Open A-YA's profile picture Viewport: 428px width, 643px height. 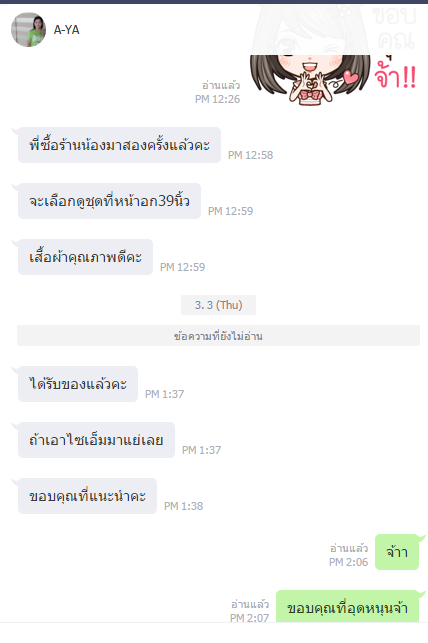coord(28,30)
